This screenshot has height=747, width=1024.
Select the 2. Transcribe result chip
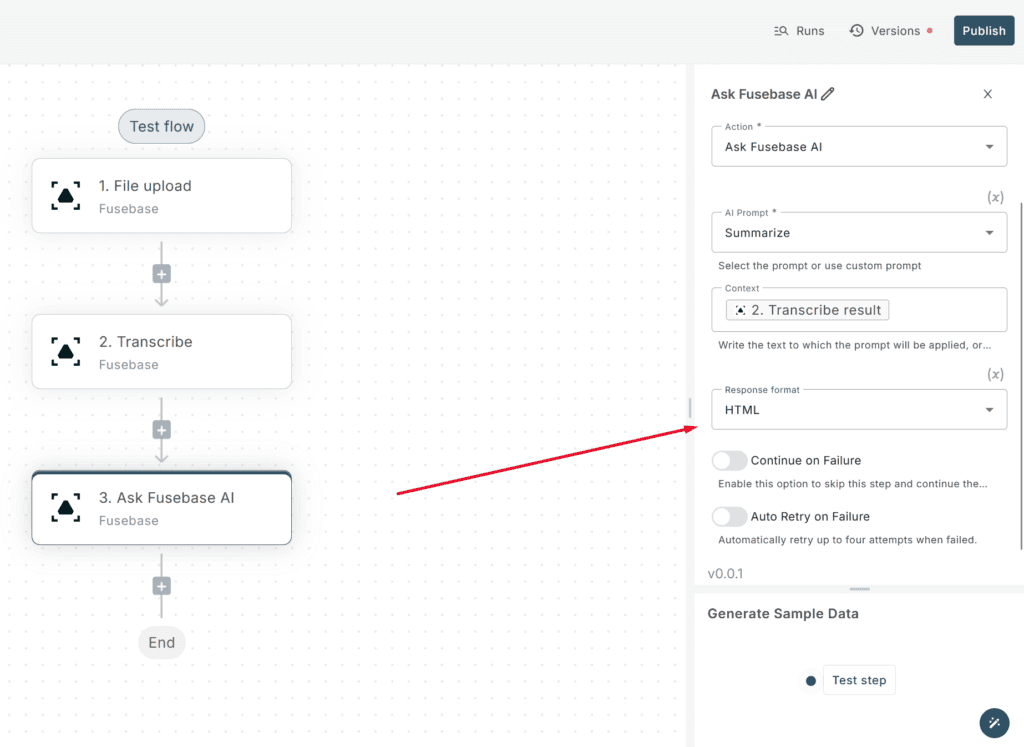click(807, 310)
